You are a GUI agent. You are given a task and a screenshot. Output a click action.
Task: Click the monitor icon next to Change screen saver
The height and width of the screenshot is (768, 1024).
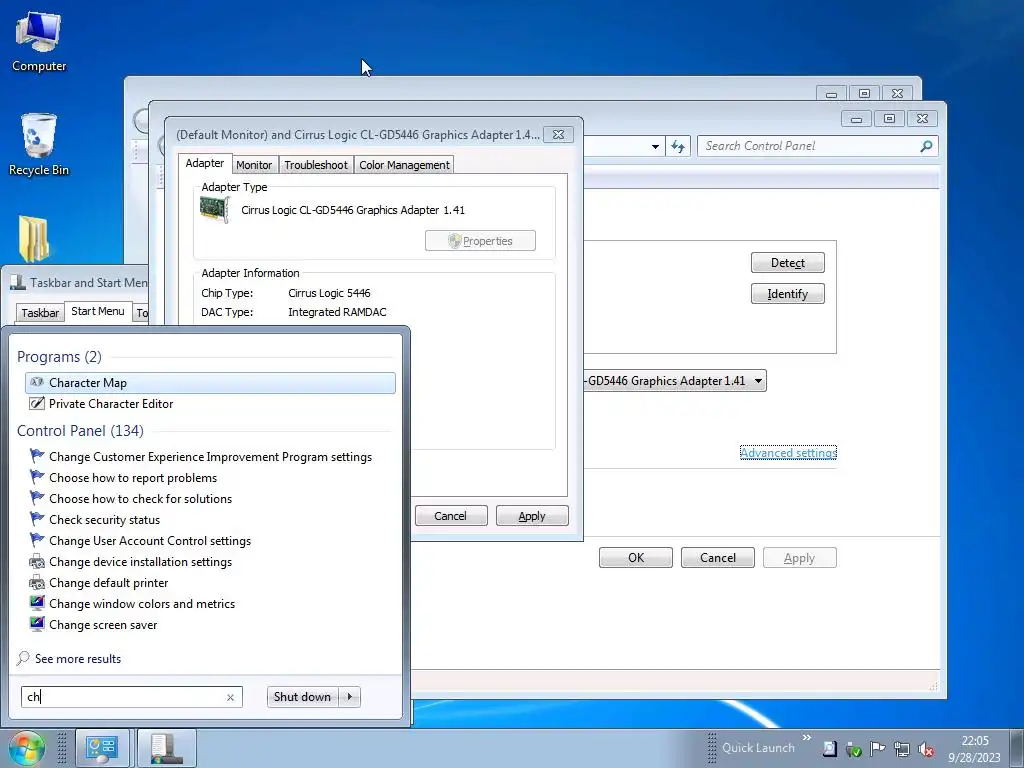[x=37, y=624]
